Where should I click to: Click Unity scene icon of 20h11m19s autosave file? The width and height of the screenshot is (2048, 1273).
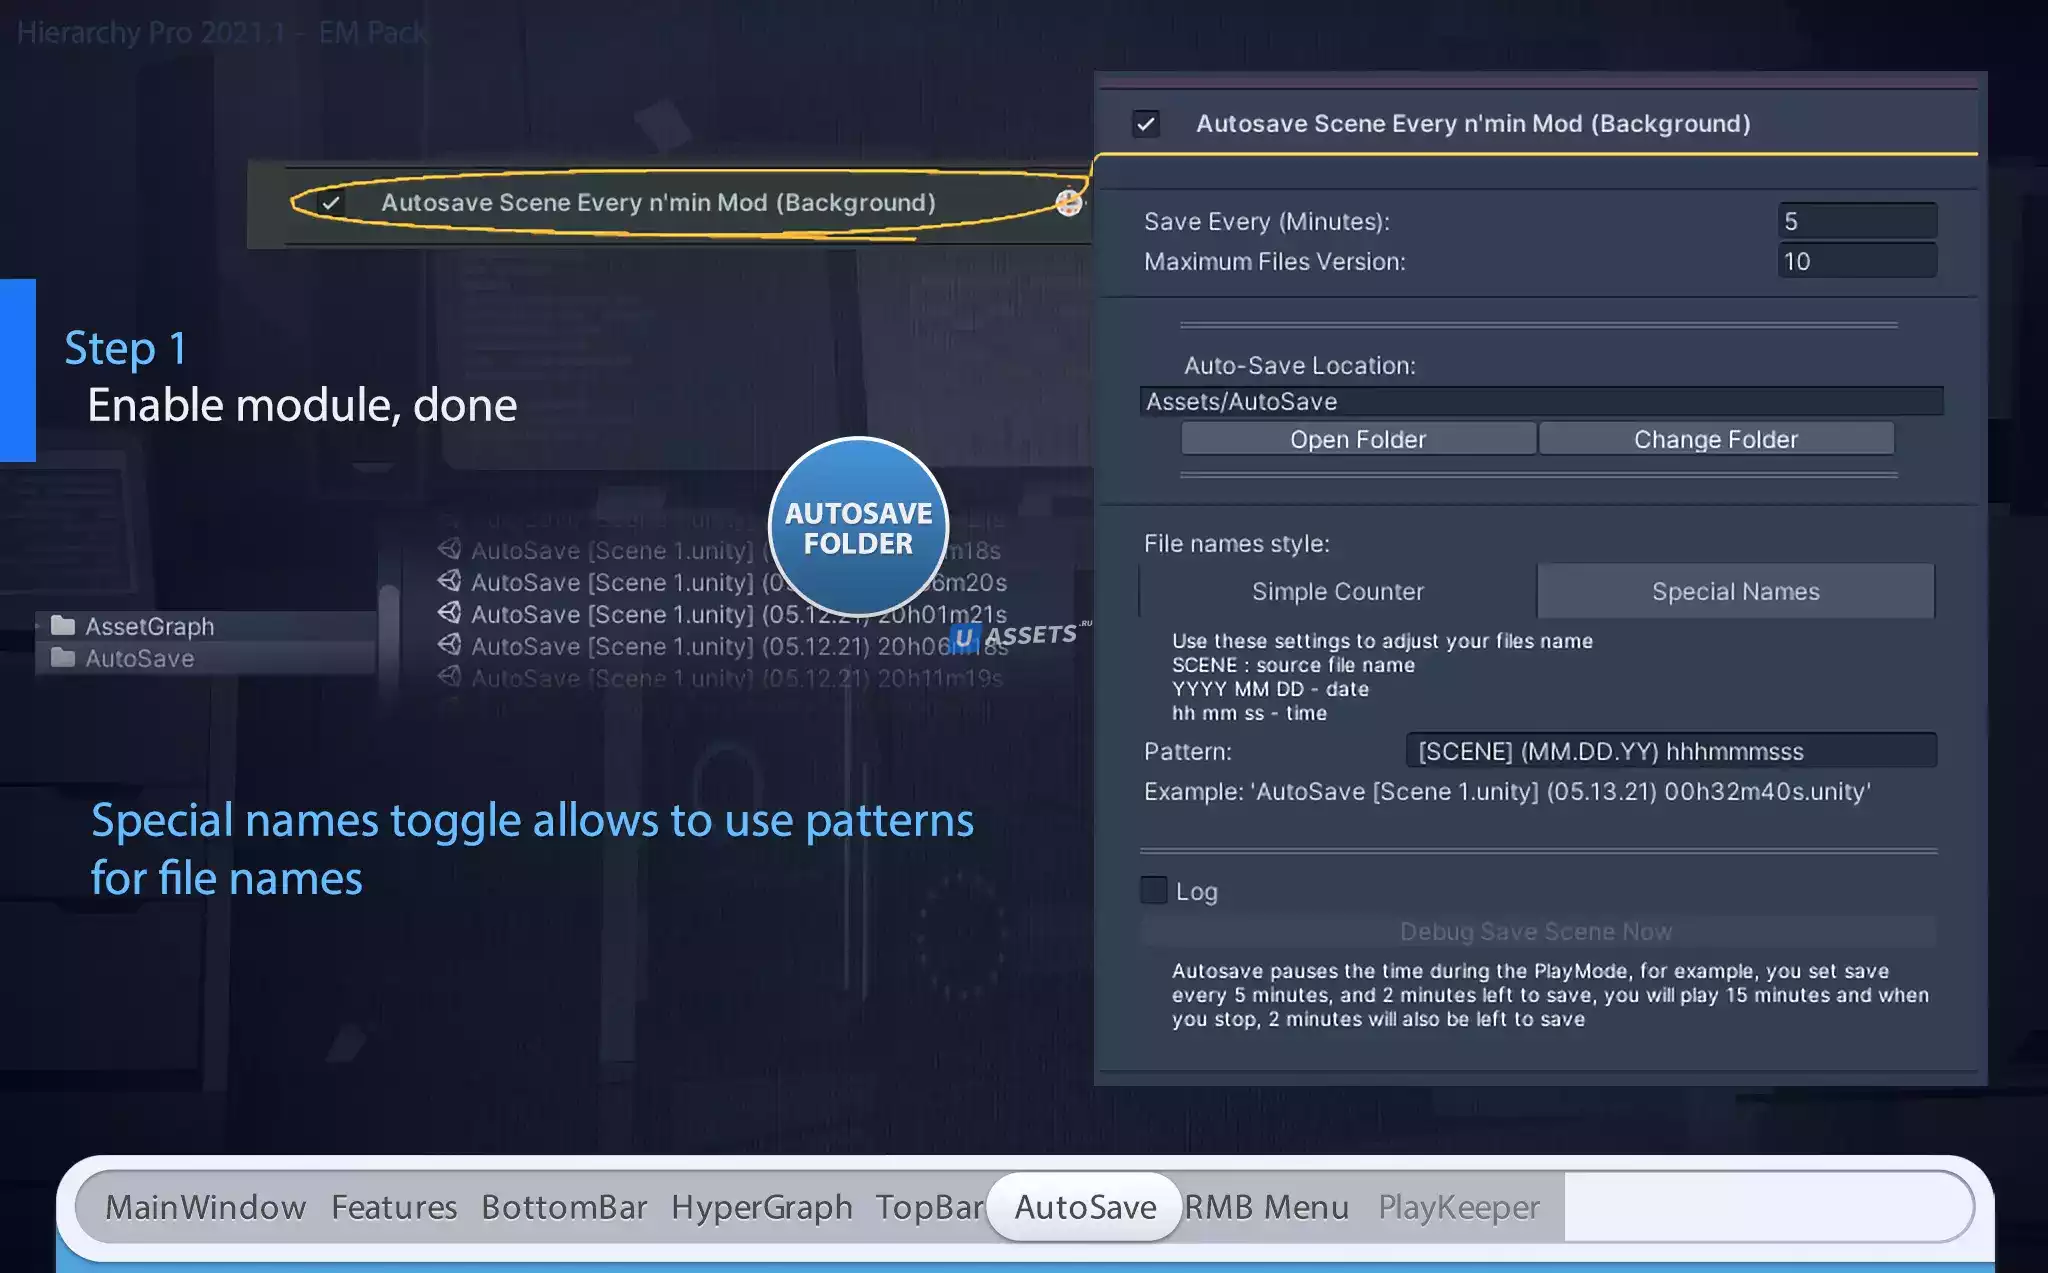450,677
